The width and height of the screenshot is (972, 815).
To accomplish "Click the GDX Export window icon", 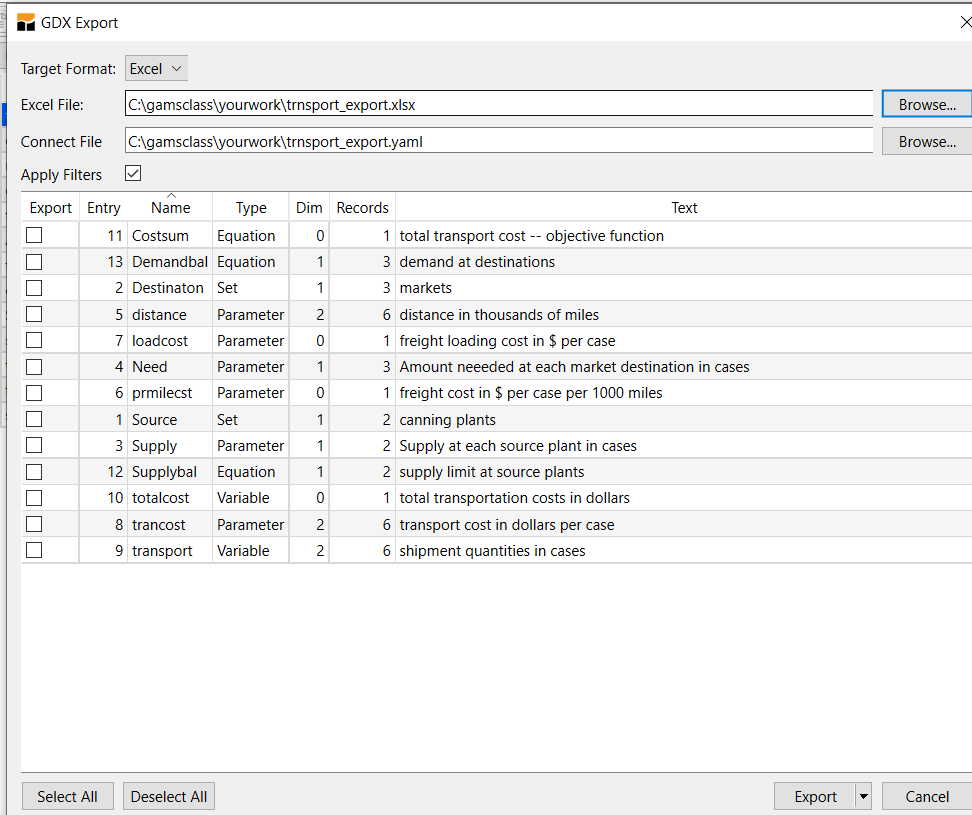I will click(x=26, y=22).
